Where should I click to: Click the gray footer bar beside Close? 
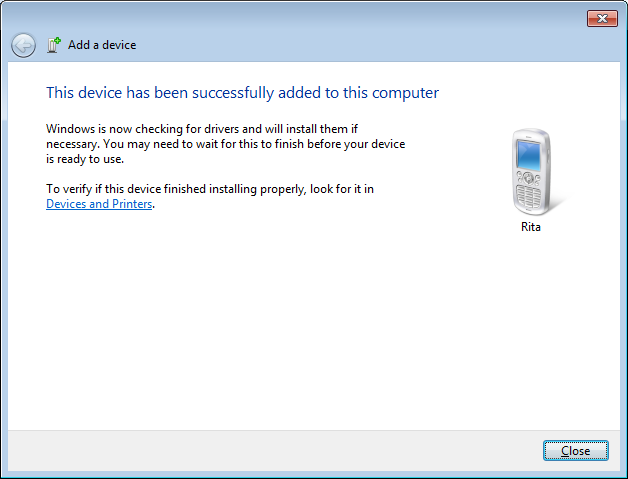[272, 451]
